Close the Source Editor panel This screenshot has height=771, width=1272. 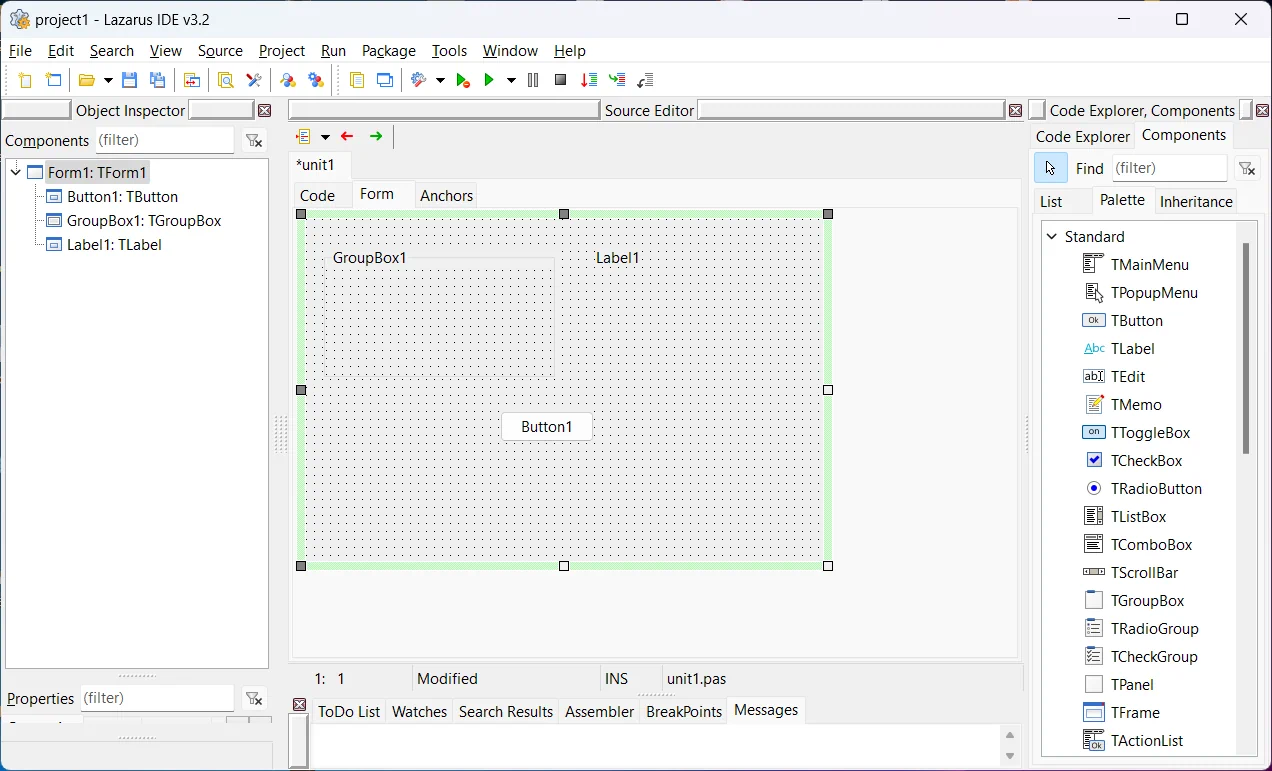coord(1015,110)
